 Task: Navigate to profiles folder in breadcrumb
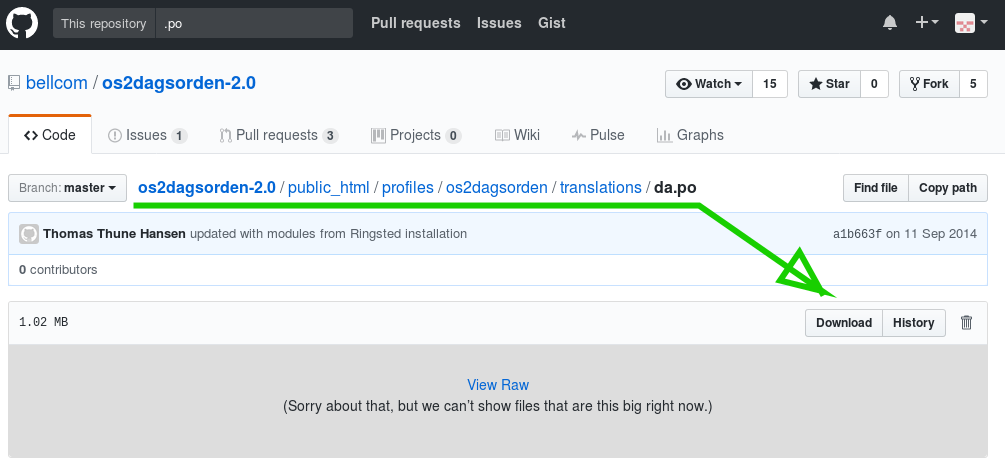pos(408,188)
